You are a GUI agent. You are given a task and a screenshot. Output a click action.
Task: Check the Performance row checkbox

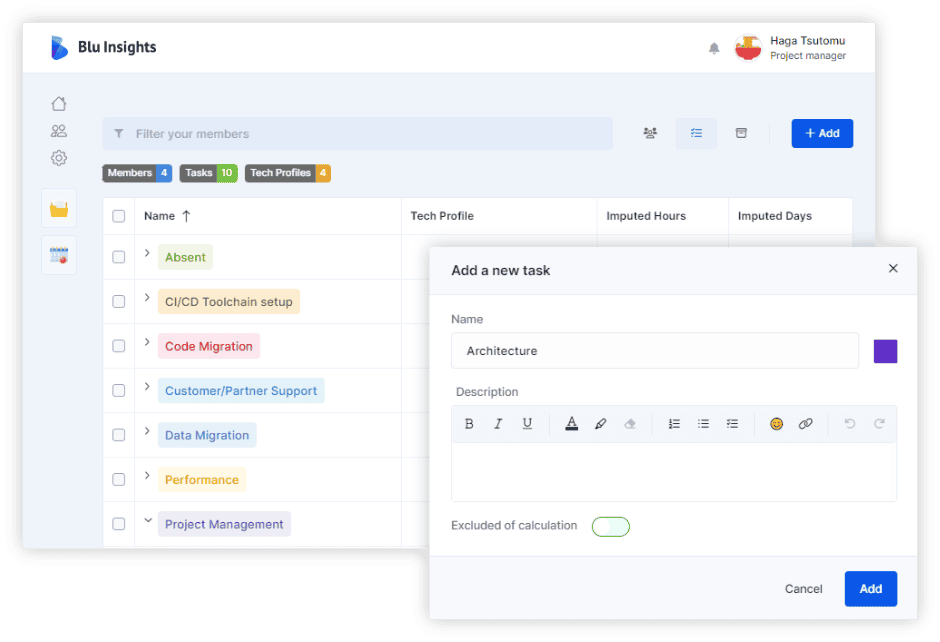[119, 480]
